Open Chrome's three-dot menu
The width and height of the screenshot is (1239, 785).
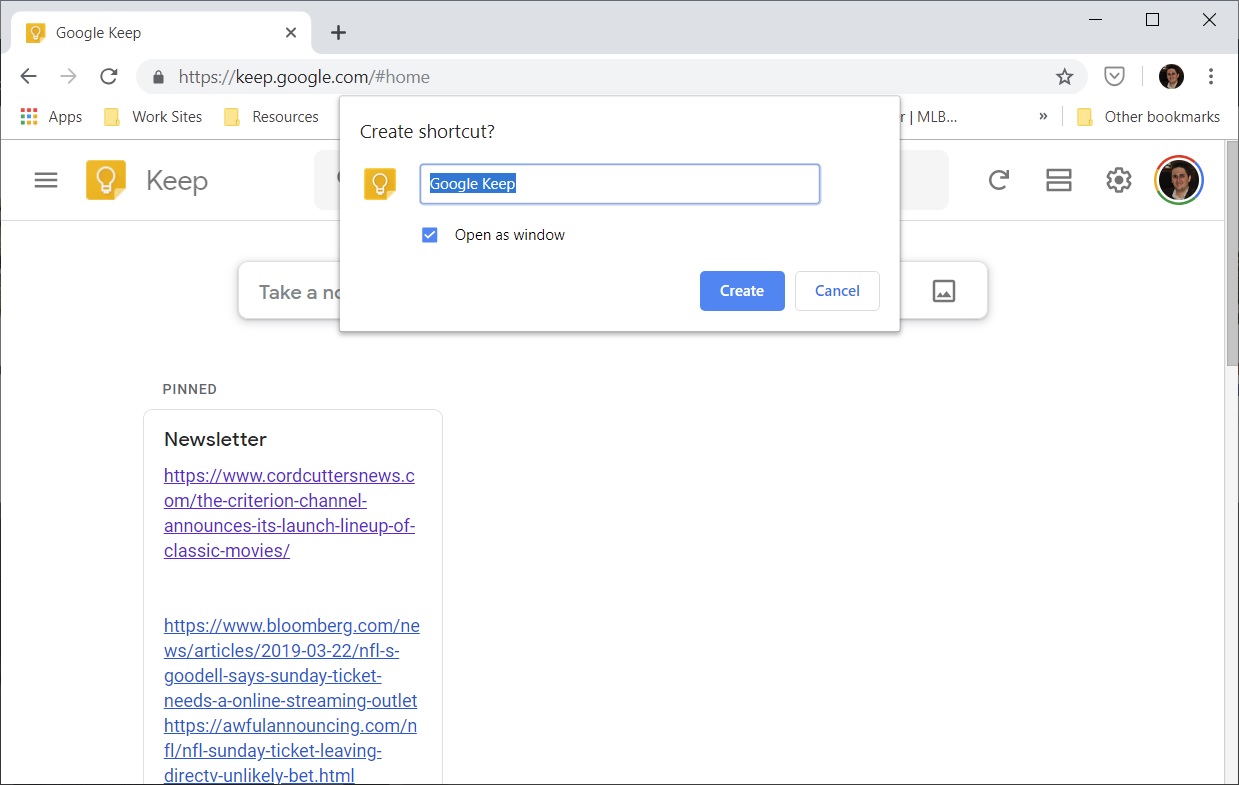point(1211,77)
